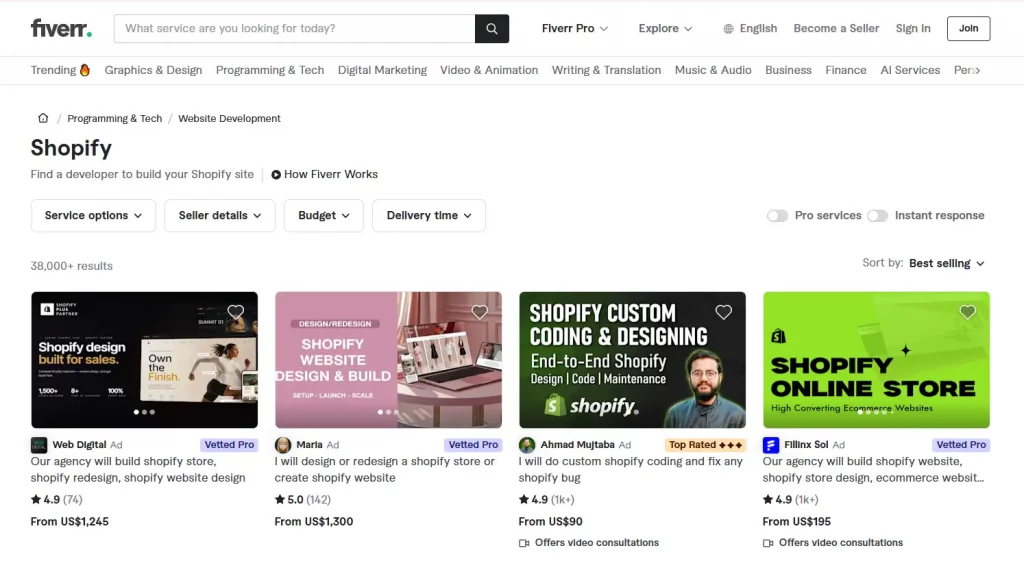Click Ahmad Mujtaba's seller avatar
Screen dimensions: 1024x570
pyautogui.click(x=527, y=445)
